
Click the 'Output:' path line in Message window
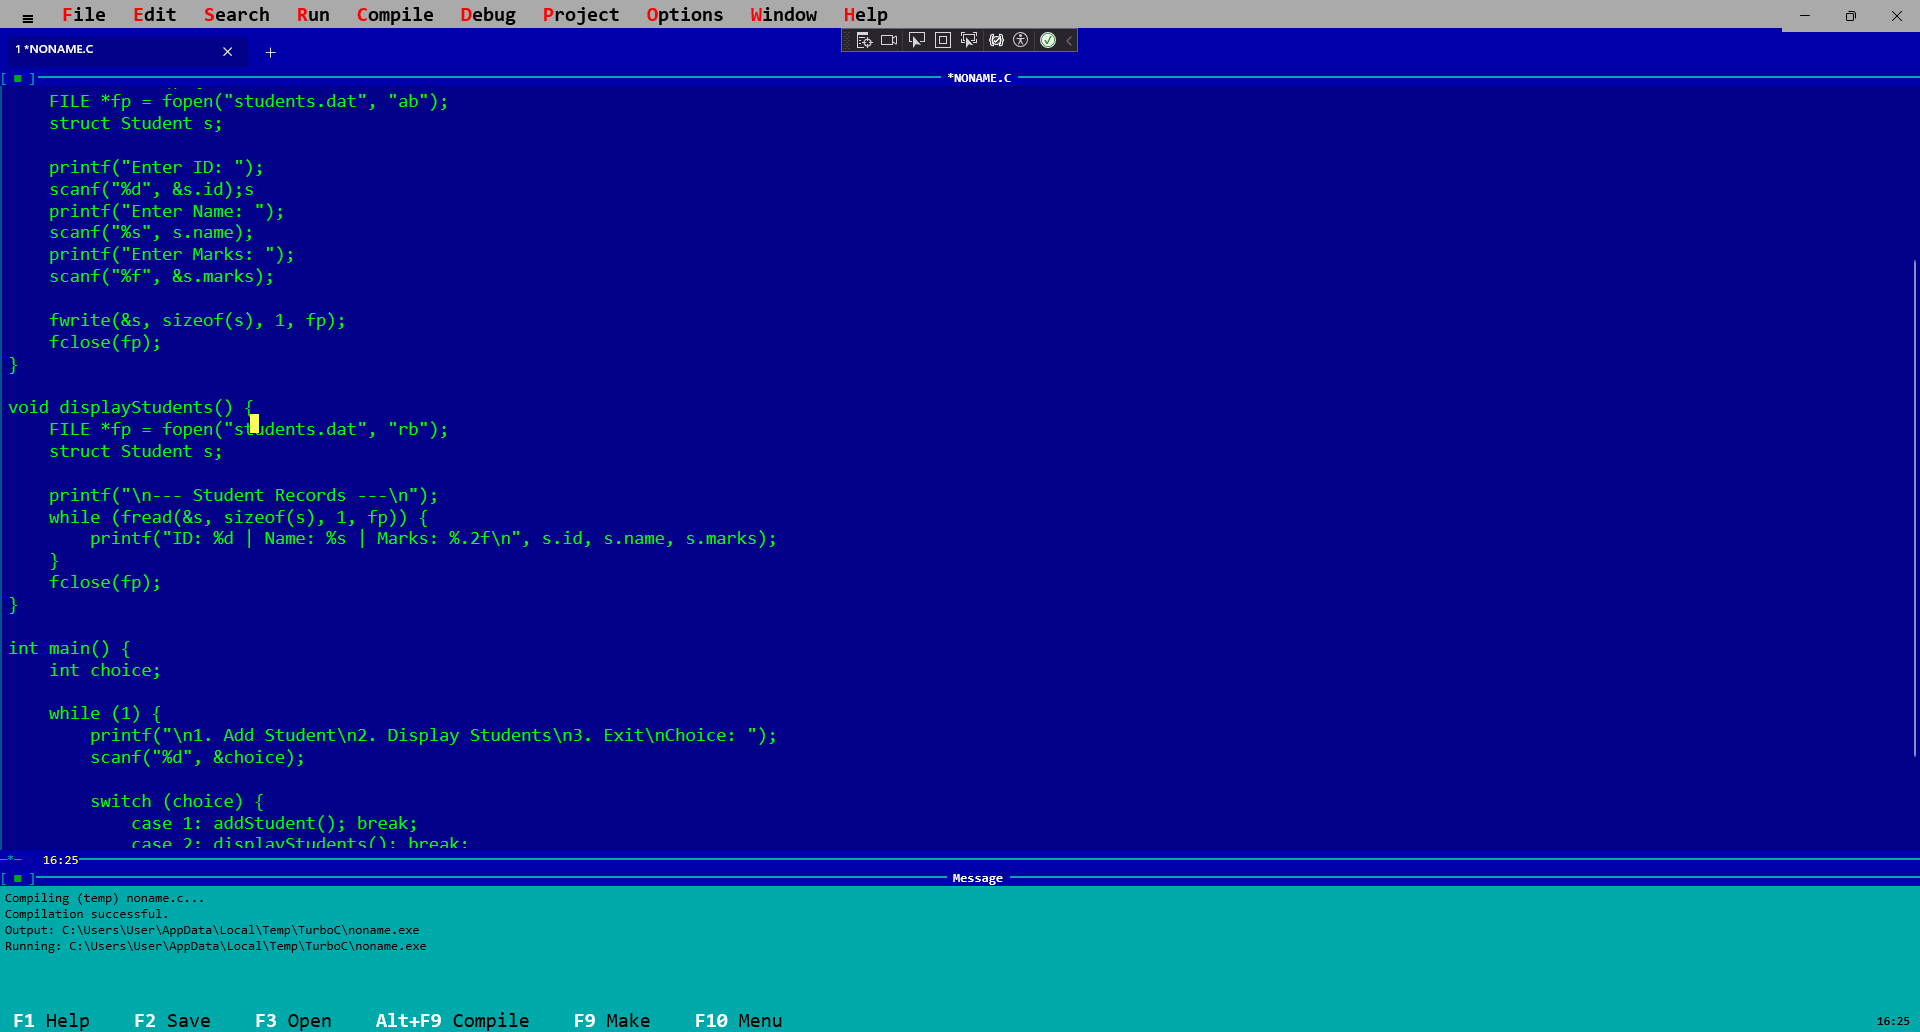[x=212, y=930]
